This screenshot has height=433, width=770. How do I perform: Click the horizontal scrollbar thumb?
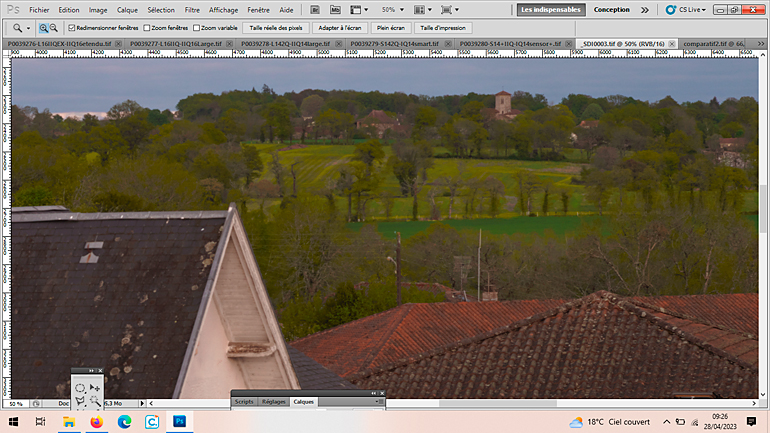coord(497,404)
